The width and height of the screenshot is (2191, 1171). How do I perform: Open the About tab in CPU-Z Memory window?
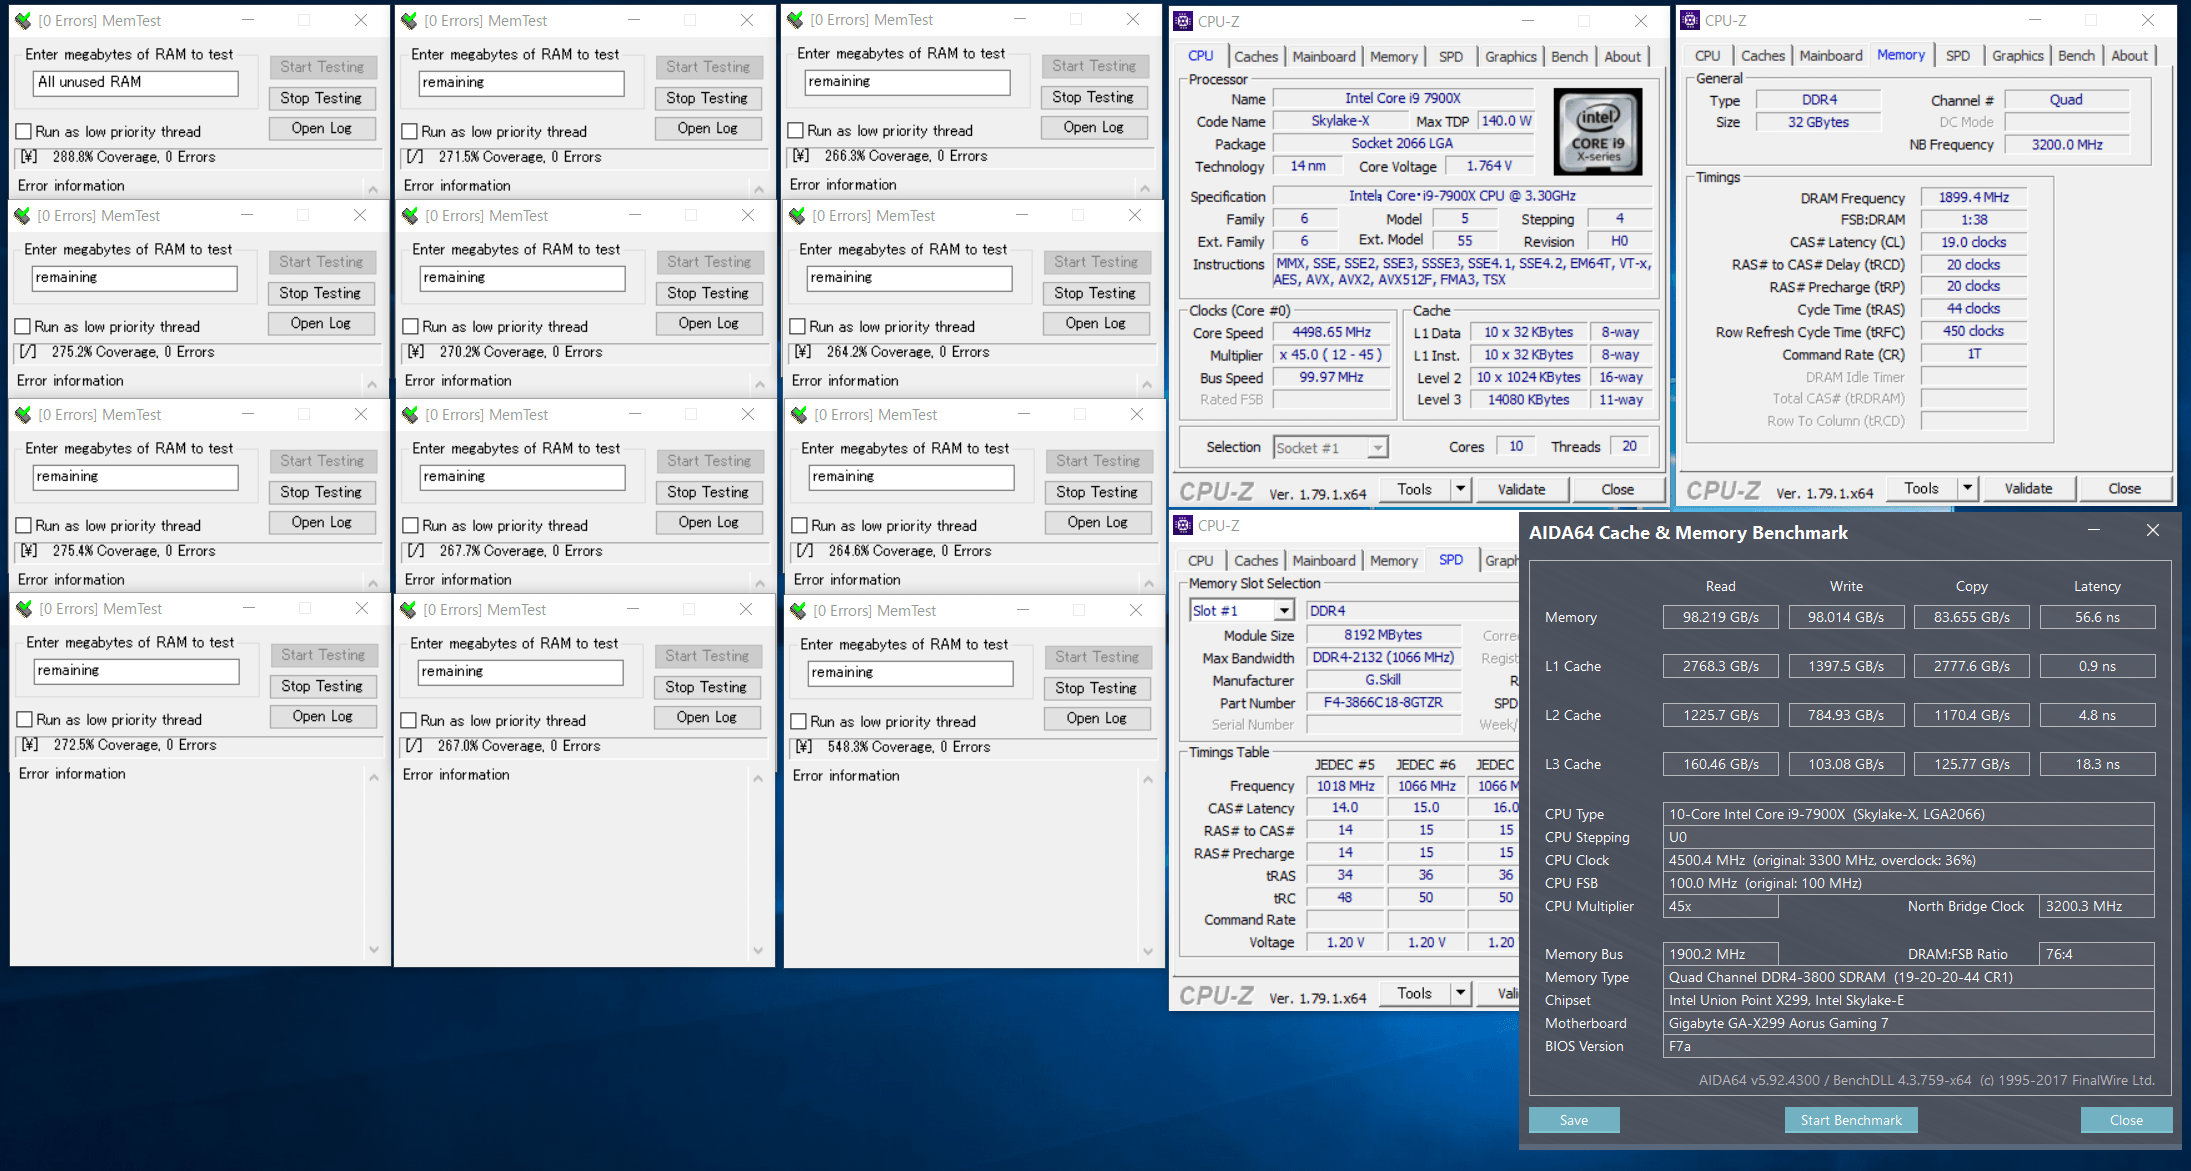2129,56
